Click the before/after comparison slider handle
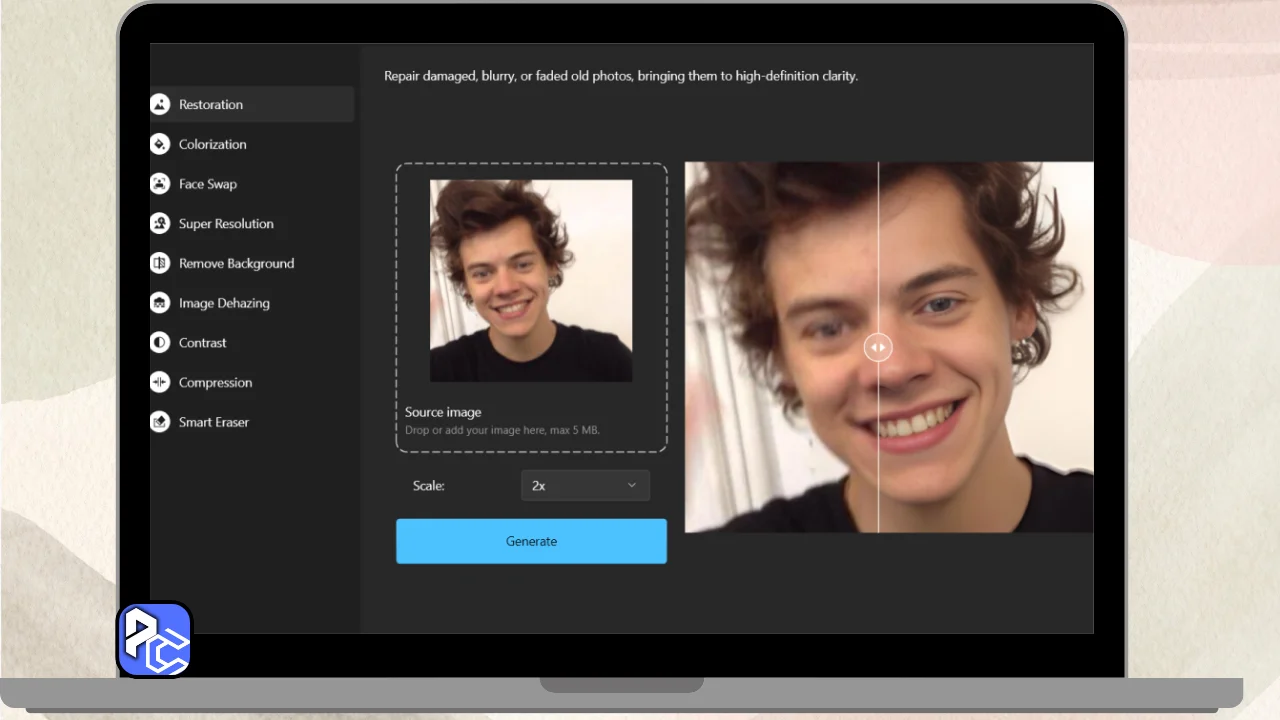This screenshot has width=1280, height=720. click(878, 347)
